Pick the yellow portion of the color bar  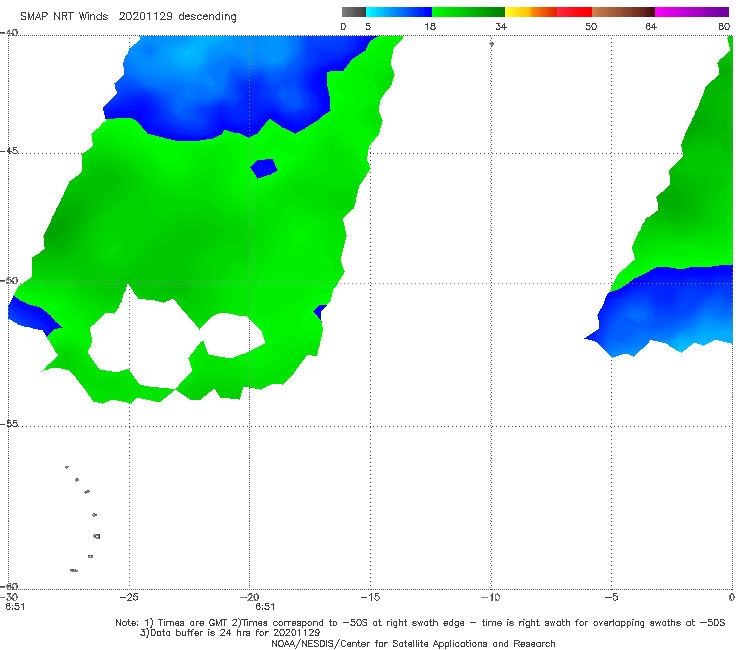point(518,12)
